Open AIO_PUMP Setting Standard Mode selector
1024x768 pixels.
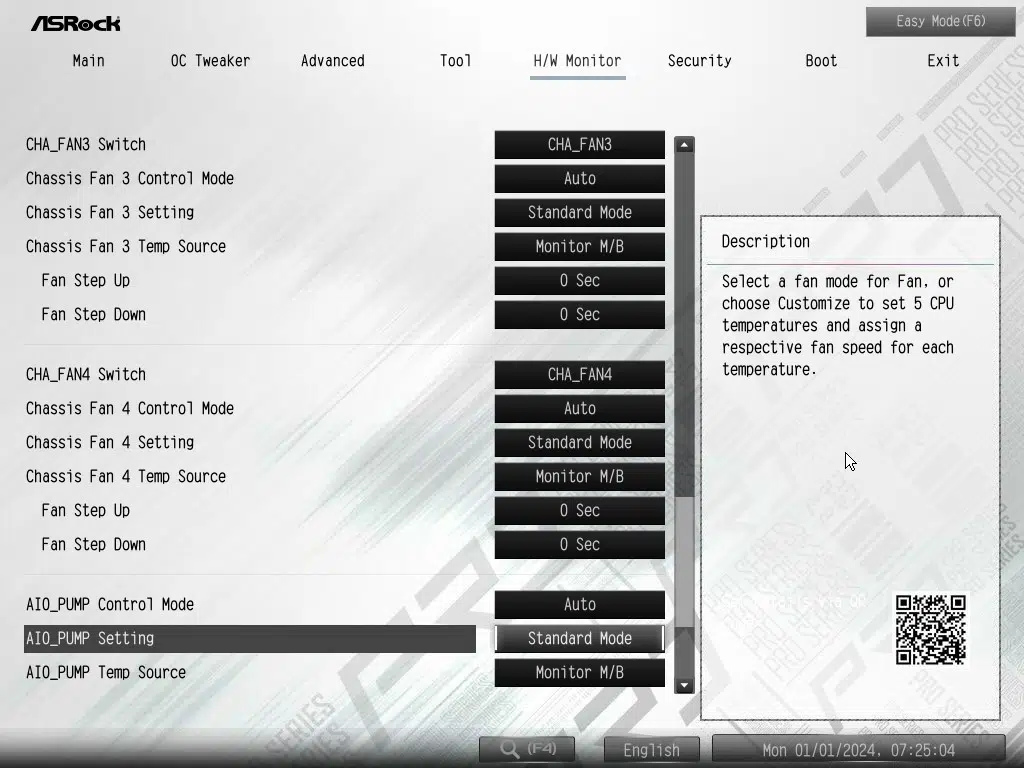[579, 639]
